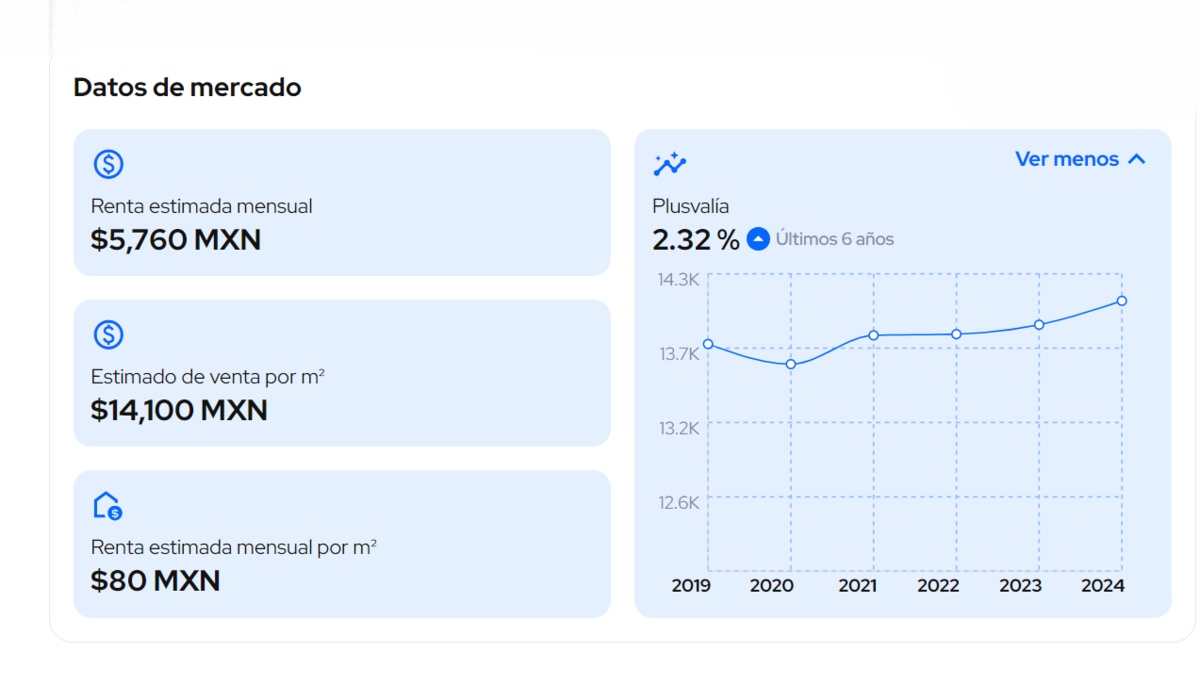Image resolution: width=1200 pixels, height=684 pixels.
Task: Click the house with dollar icon
Action: click(107, 506)
